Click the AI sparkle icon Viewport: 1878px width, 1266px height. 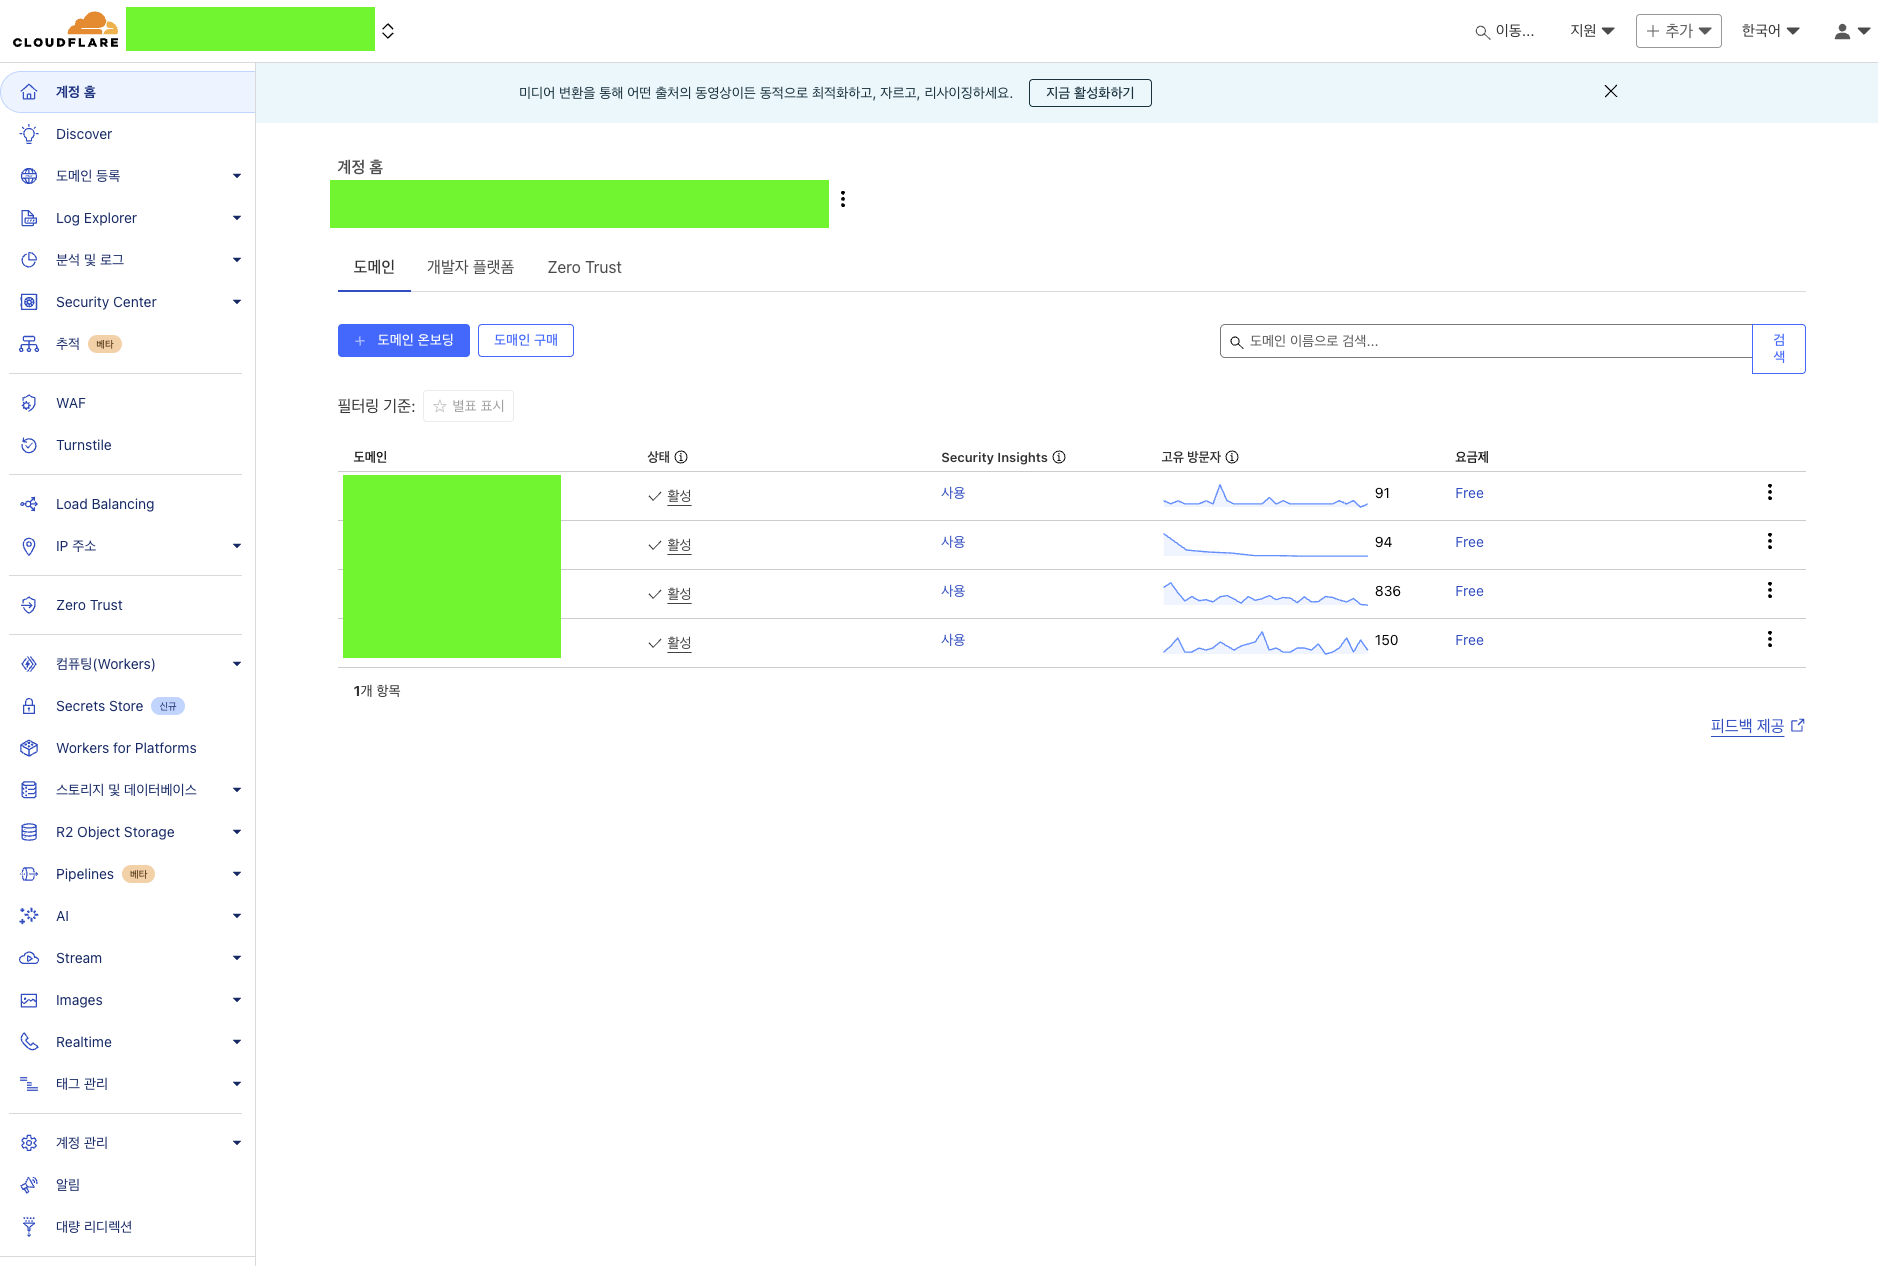coord(29,916)
